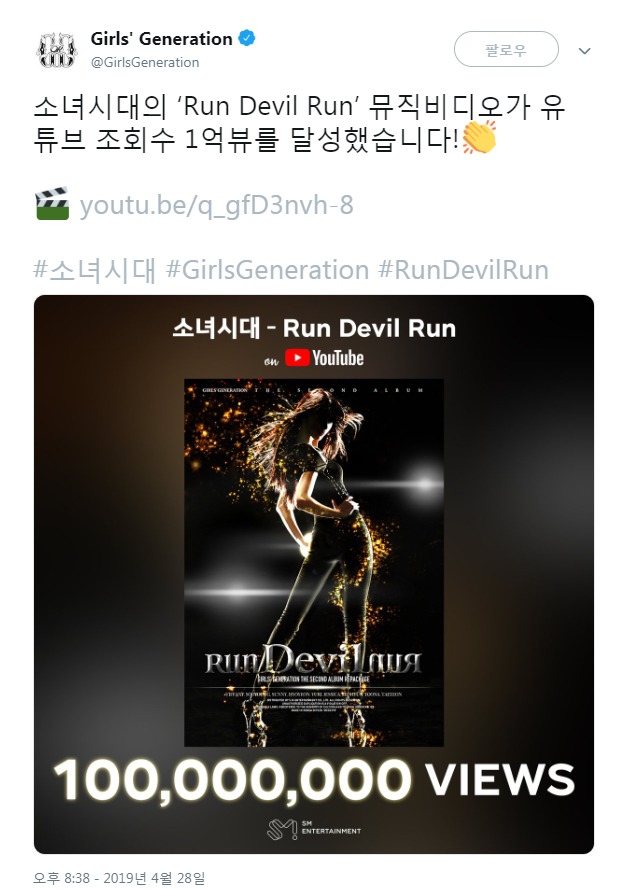Open the #RunDevilRun hashtag

pyautogui.click(x=464, y=269)
